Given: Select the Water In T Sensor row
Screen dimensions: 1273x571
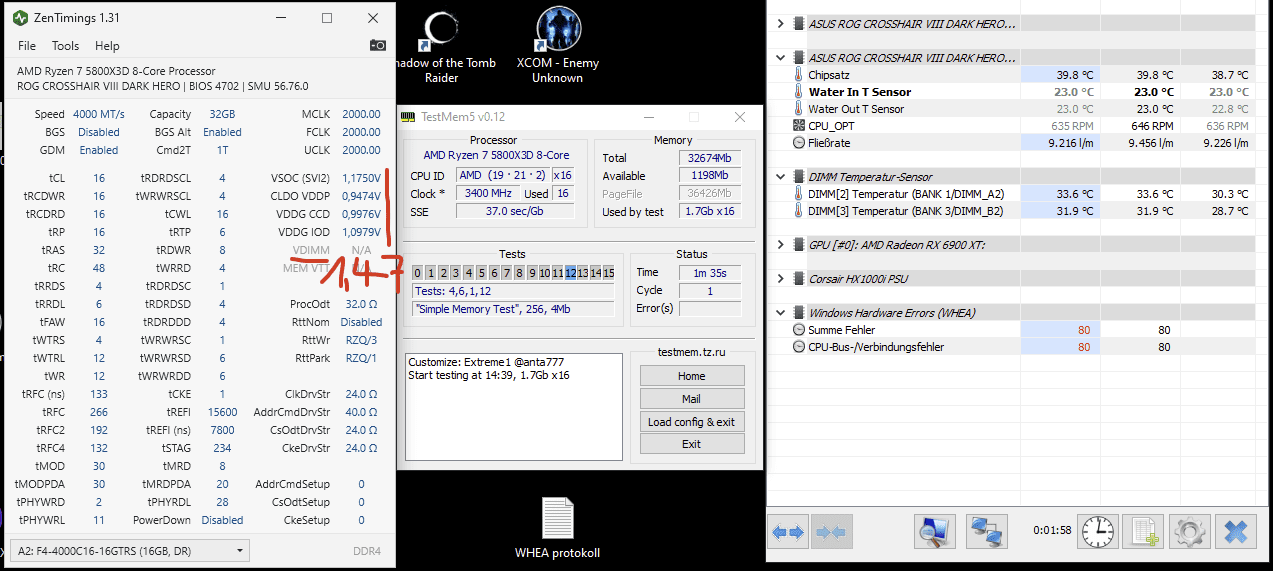Looking at the screenshot, I should click(x=1020, y=92).
